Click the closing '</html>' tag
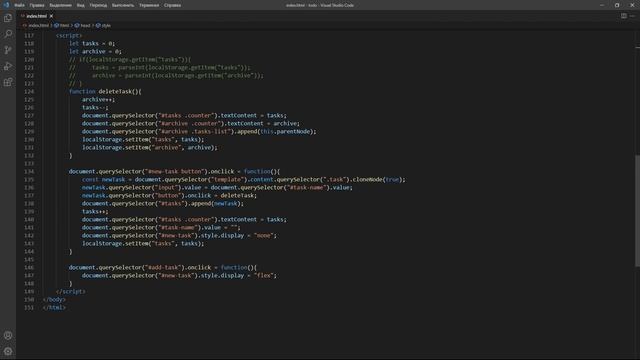Image resolution: width=640 pixels, height=360 pixels. (54, 308)
